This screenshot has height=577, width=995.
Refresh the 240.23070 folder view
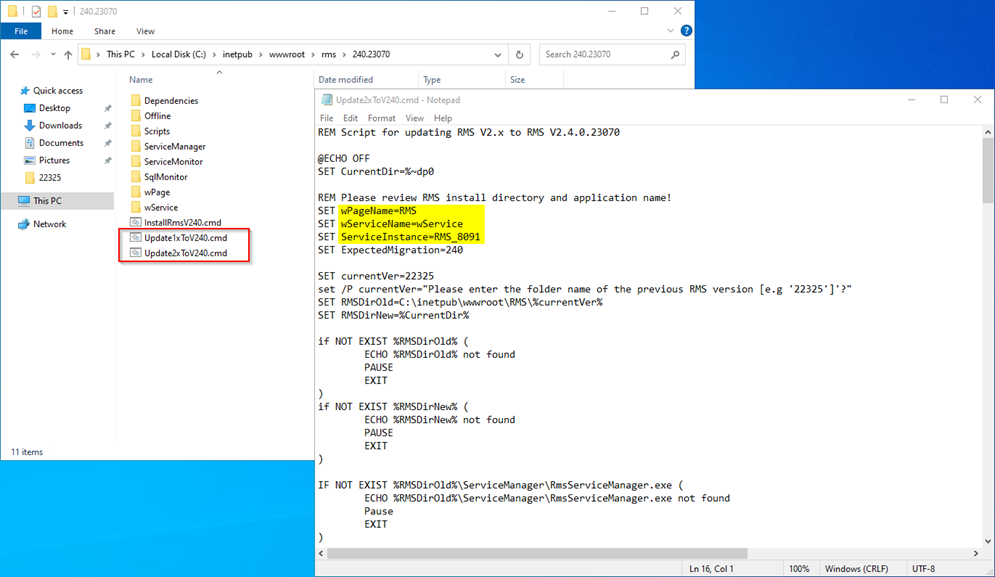pos(519,55)
